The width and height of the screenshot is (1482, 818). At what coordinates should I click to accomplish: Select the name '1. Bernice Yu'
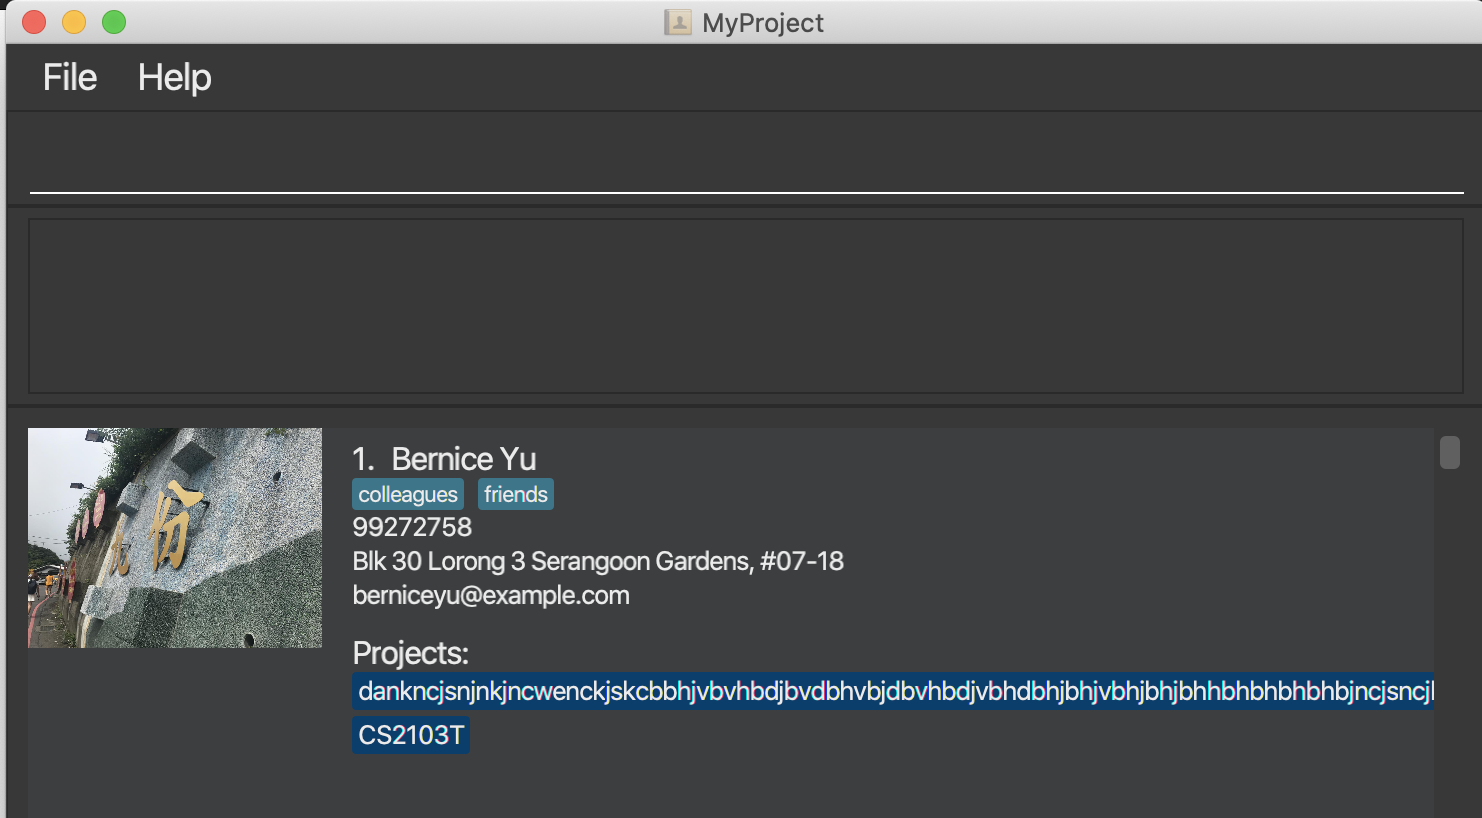[x=444, y=459]
